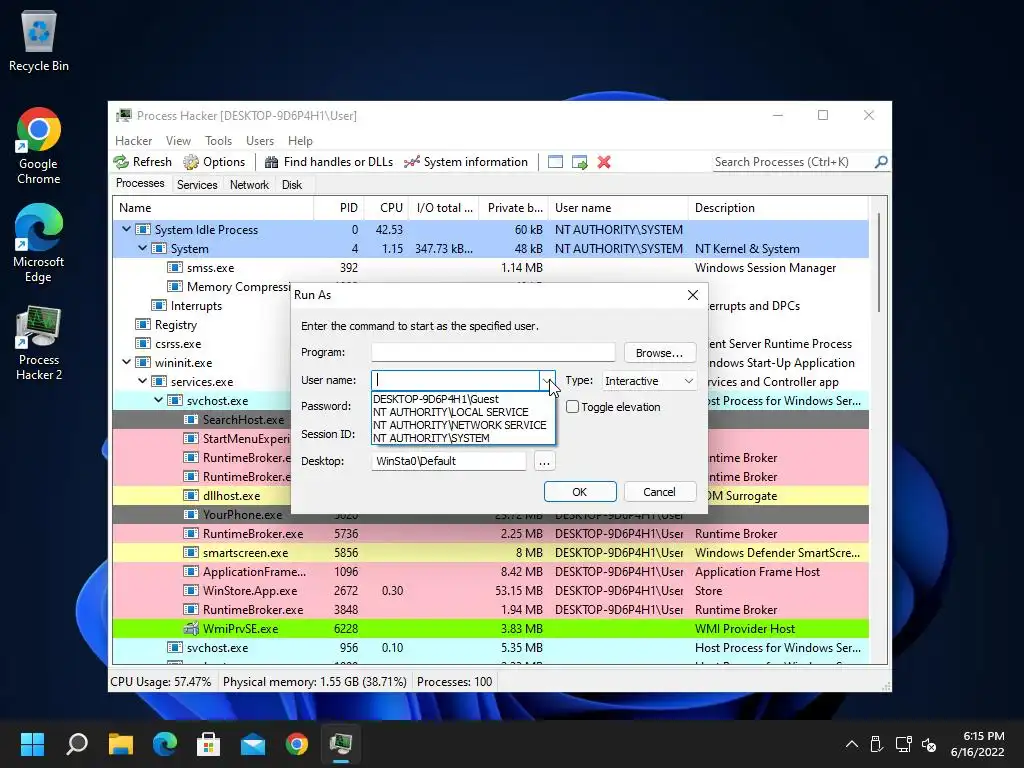Click the network tray icon

[903, 744]
